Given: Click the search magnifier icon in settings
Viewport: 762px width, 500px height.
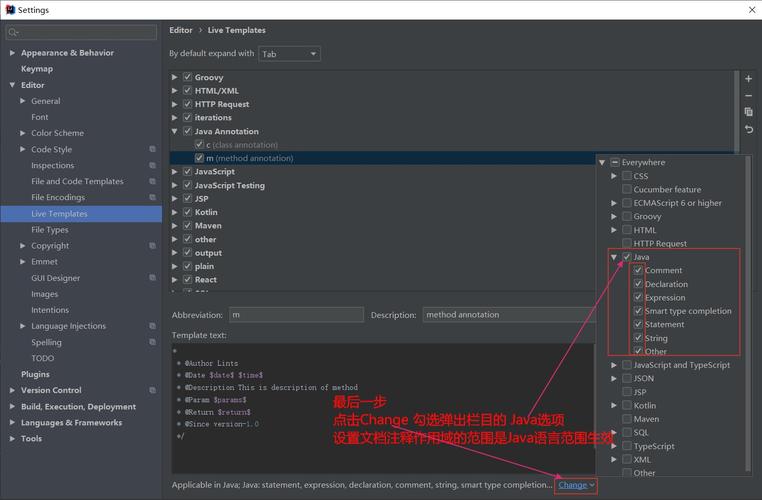Looking at the screenshot, I should (13, 33).
